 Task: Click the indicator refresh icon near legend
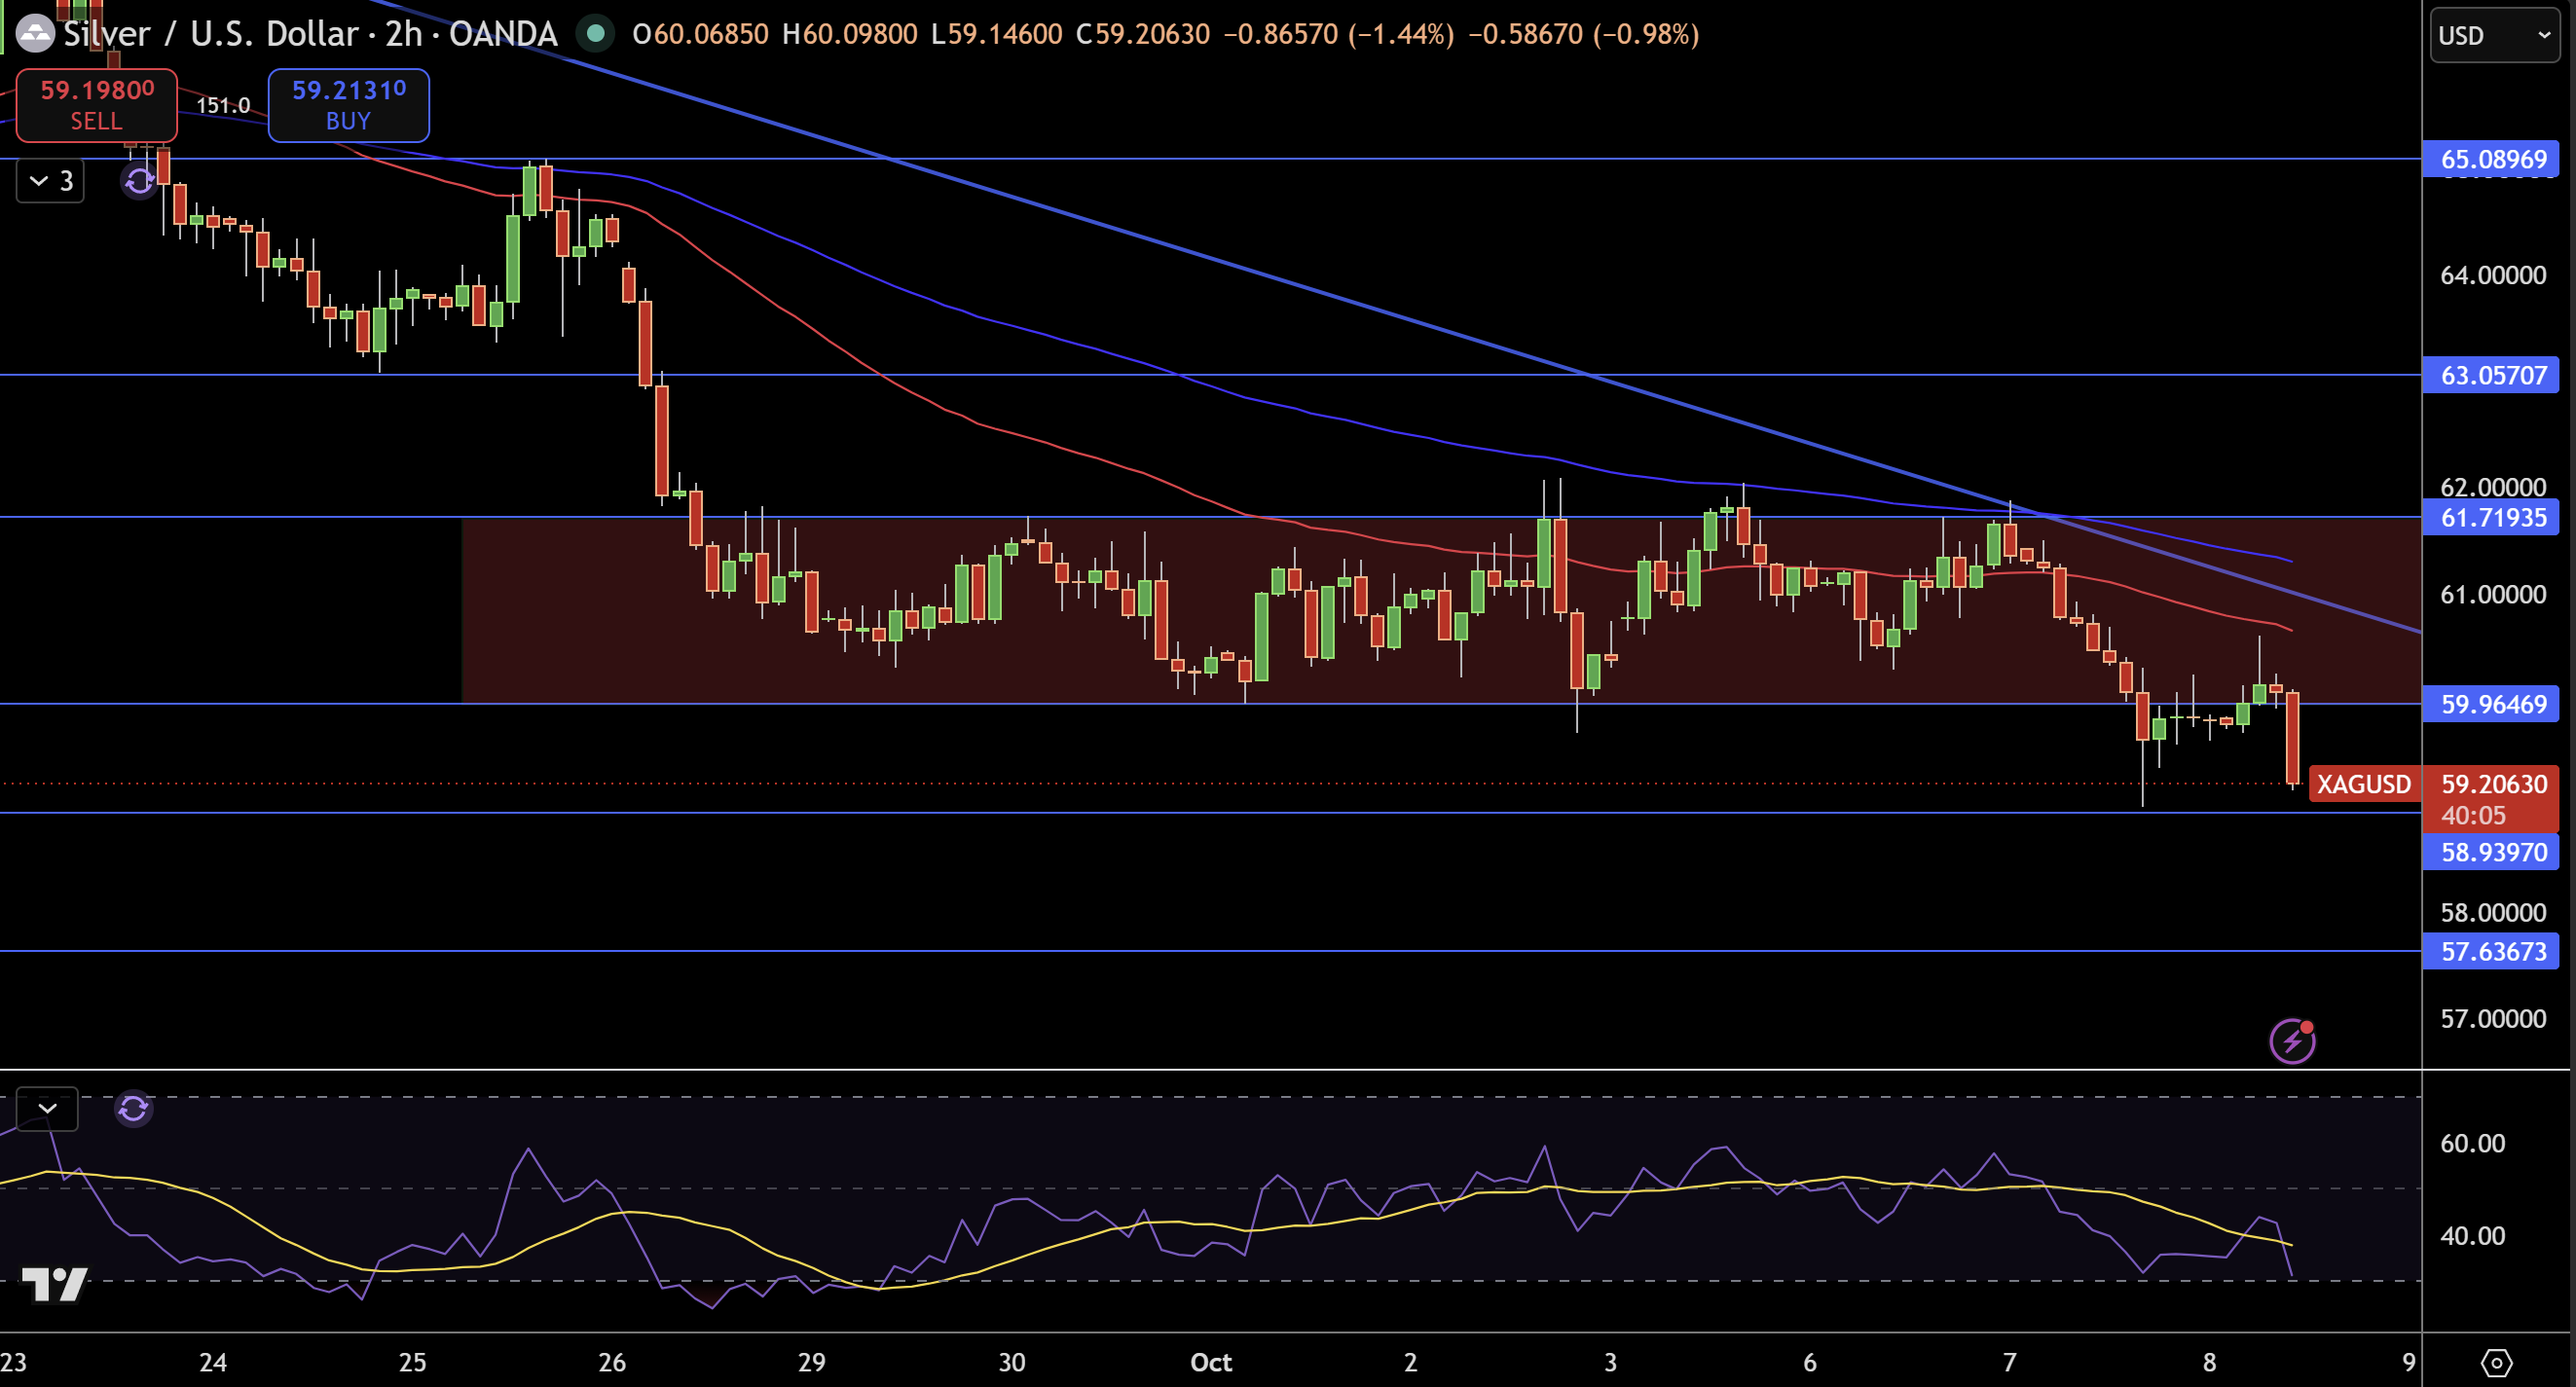[139, 181]
